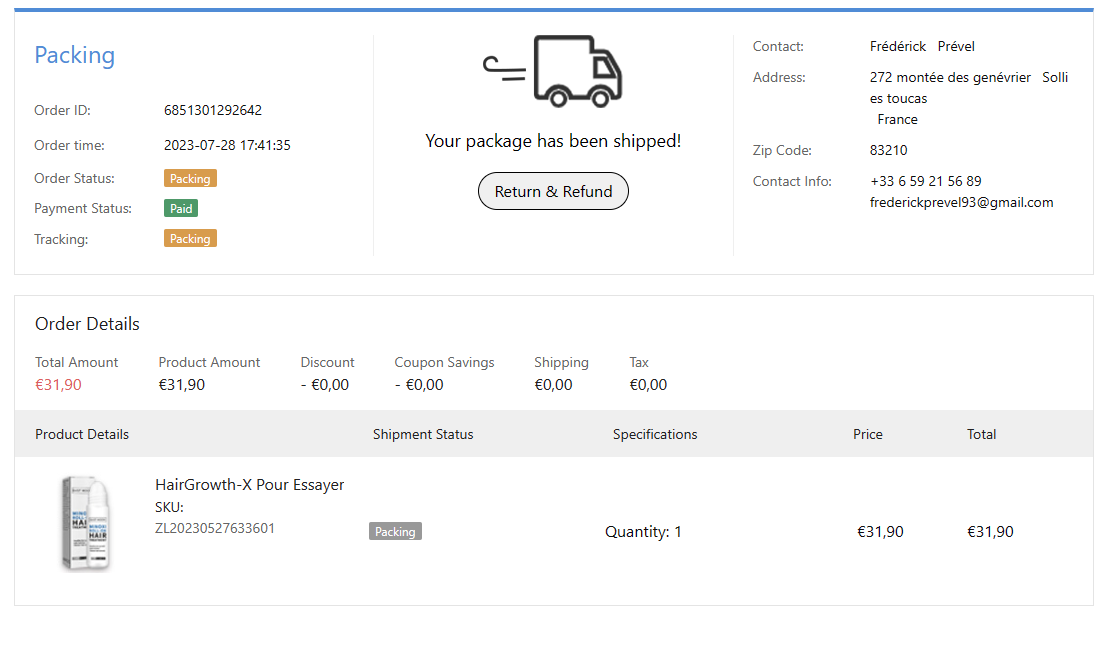The height and width of the screenshot is (664, 1107).
Task: Click the Product Details column header
Action: click(82, 434)
